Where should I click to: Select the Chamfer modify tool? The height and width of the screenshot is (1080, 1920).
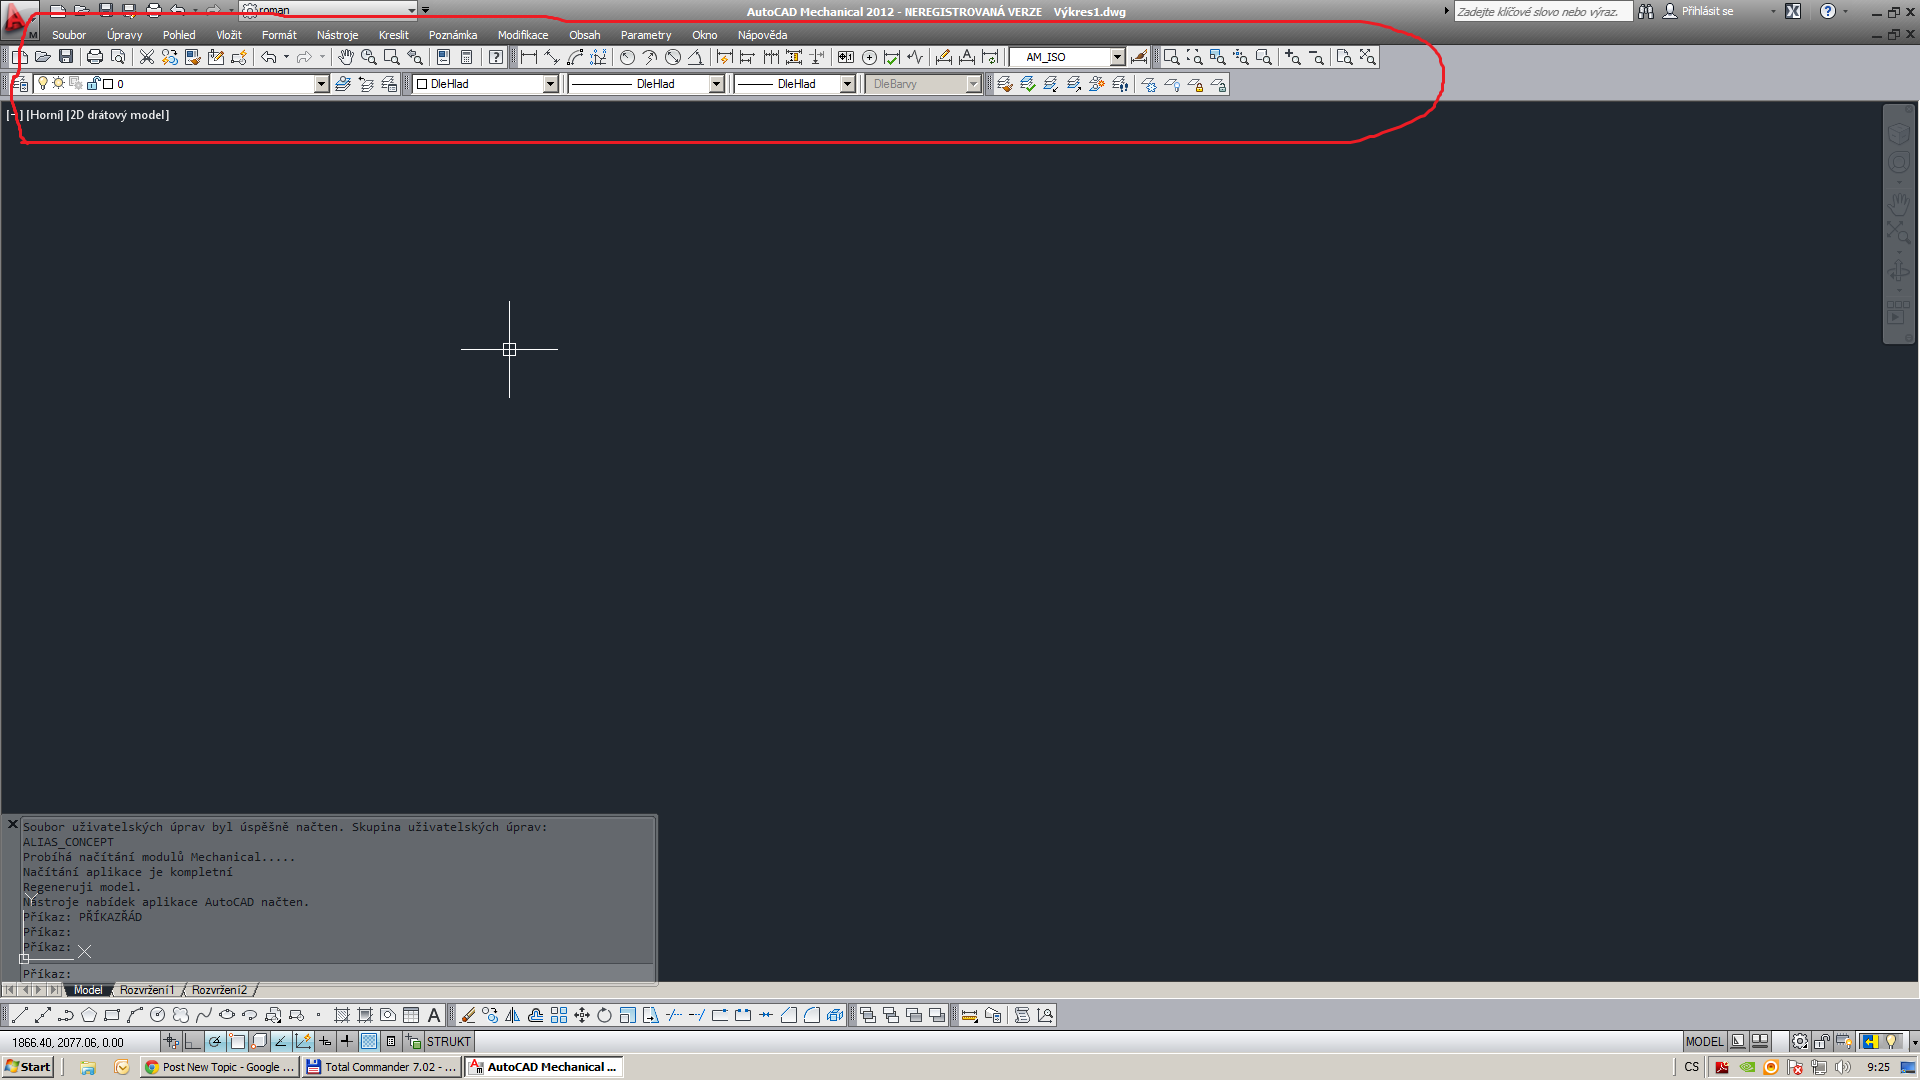(x=789, y=1015)
